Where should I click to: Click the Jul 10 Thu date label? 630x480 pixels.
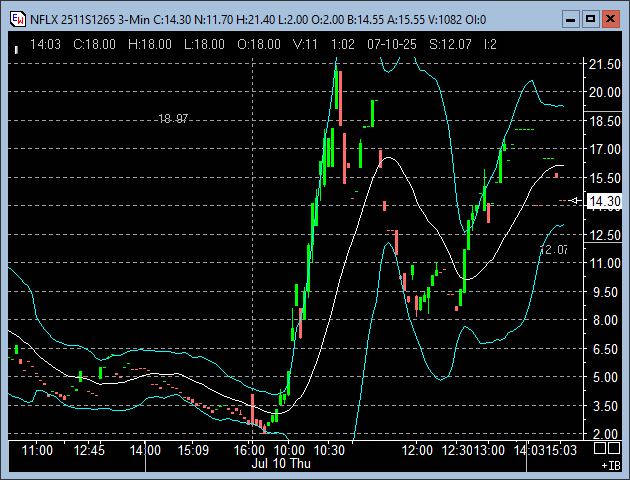pos(281,464)
